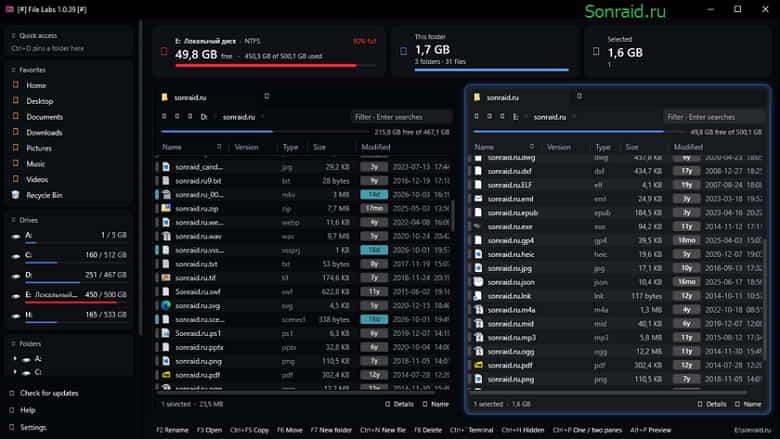Viewport: 780px width, 439px height.
Task: Focus the right pane Filter field
Action: 714,117
